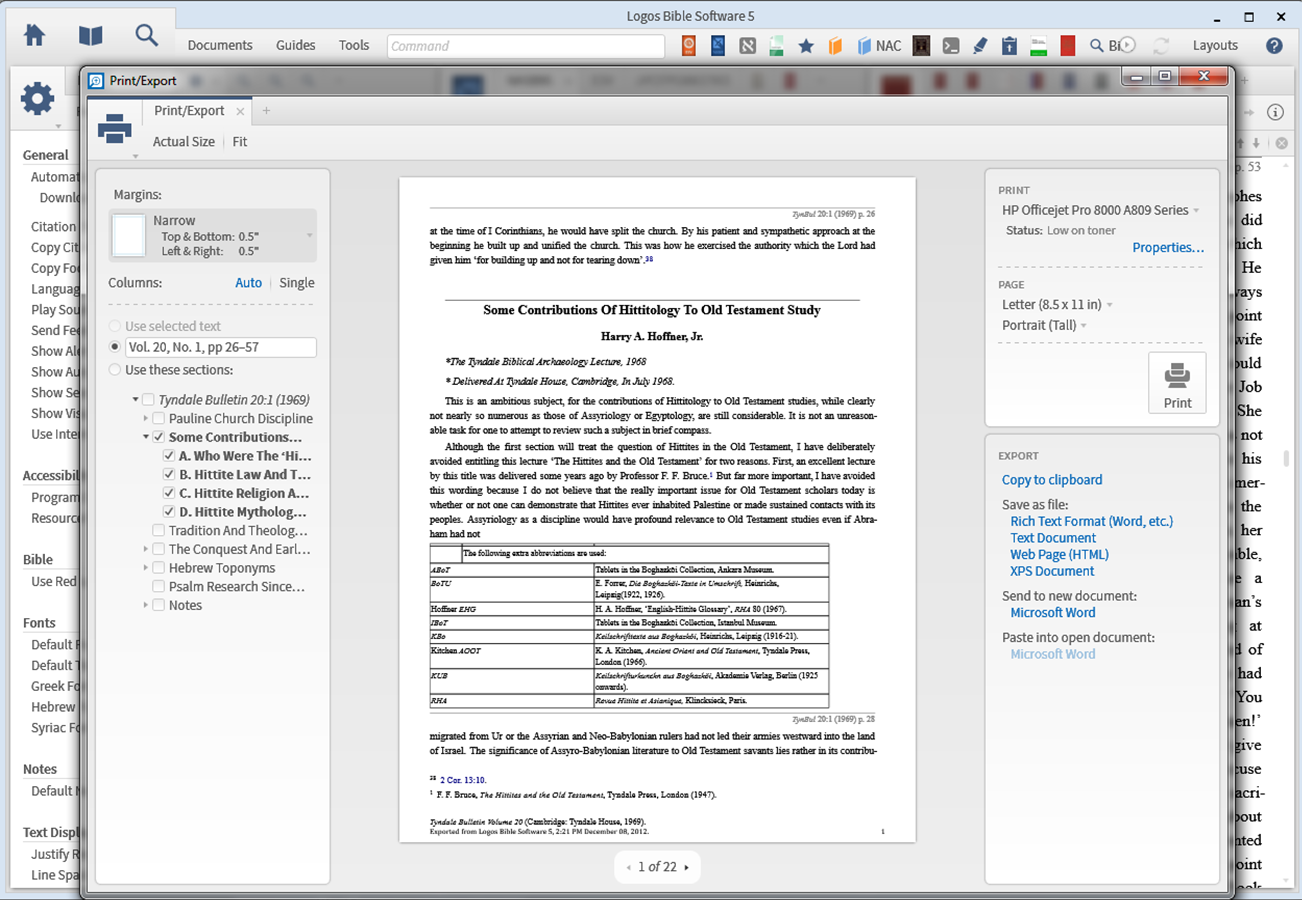Open the HP Officejet printer dropdown
The height and width of the screenshot is (900, 1302).
(1101, 210)
